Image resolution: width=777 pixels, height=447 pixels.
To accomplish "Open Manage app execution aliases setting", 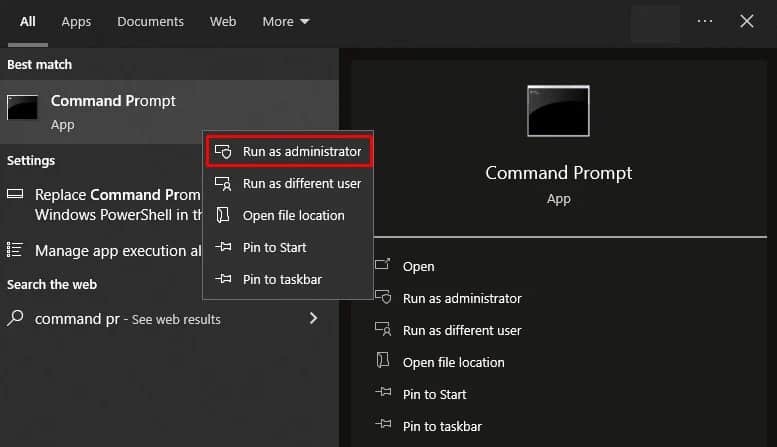I will click(x=102, y=251).
